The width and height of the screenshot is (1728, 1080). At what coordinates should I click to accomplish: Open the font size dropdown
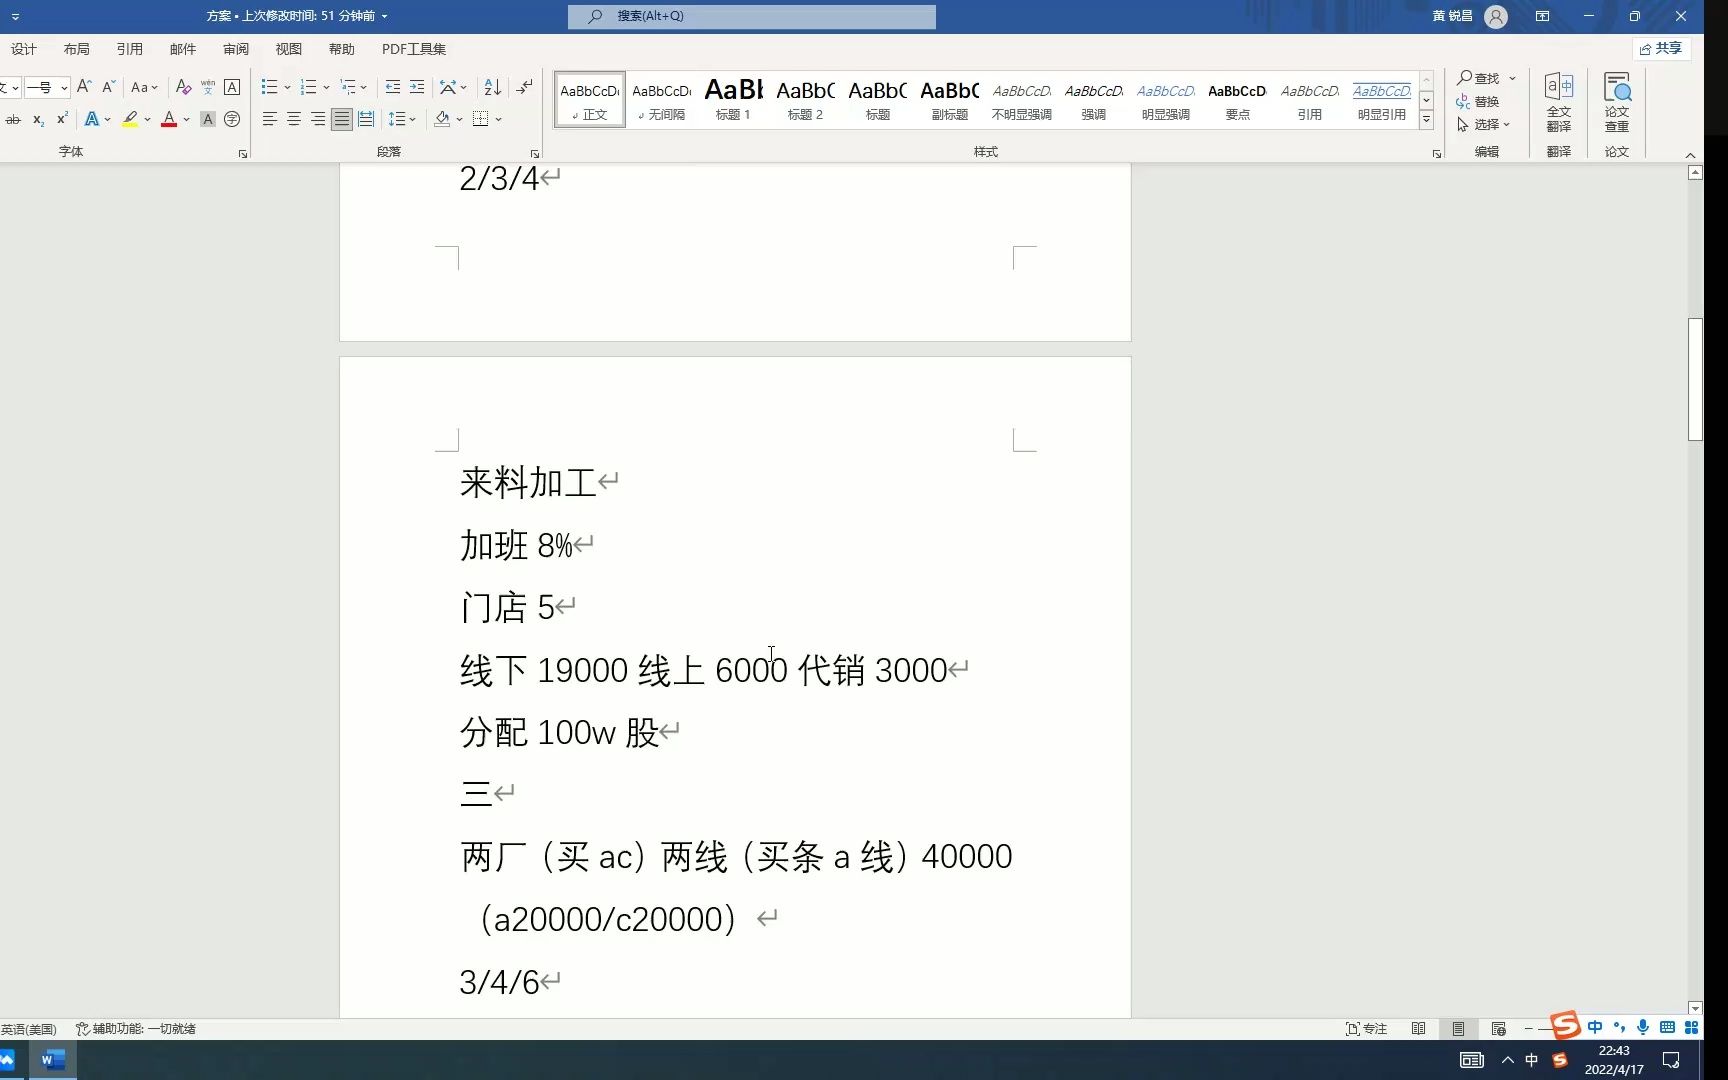click(64, 88)
